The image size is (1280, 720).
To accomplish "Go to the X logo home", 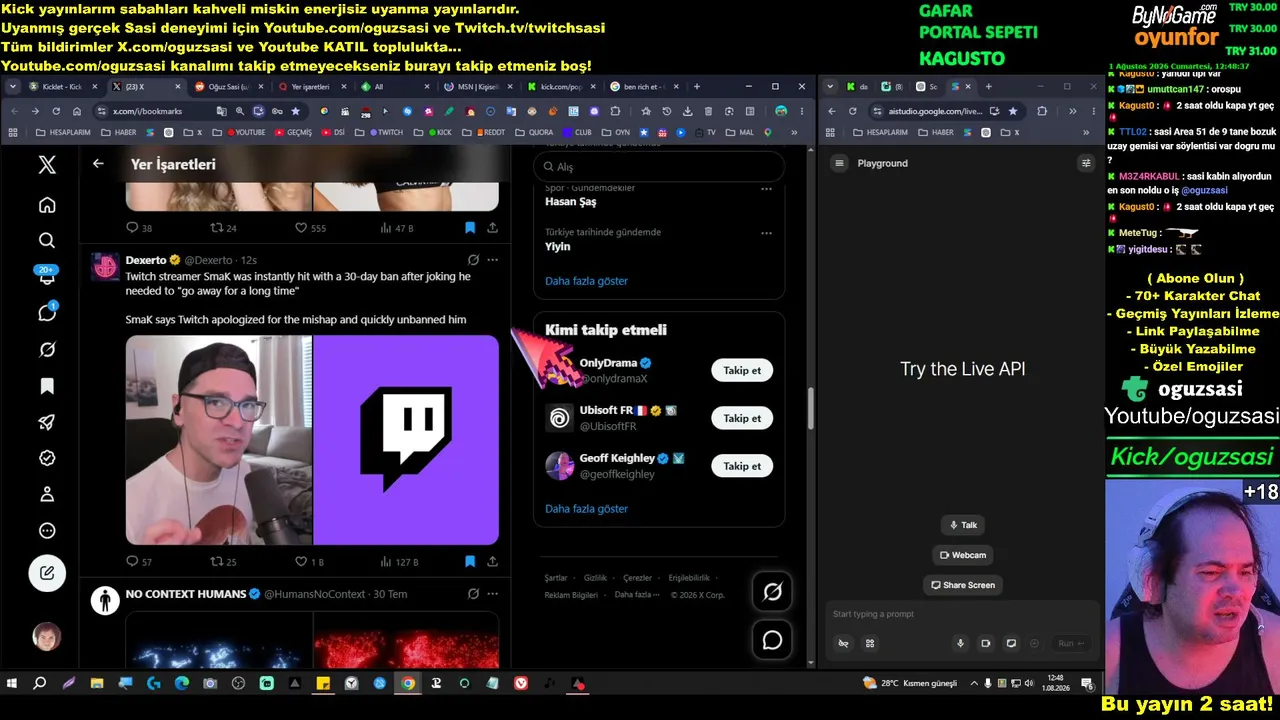I will (x=47, y=165).
